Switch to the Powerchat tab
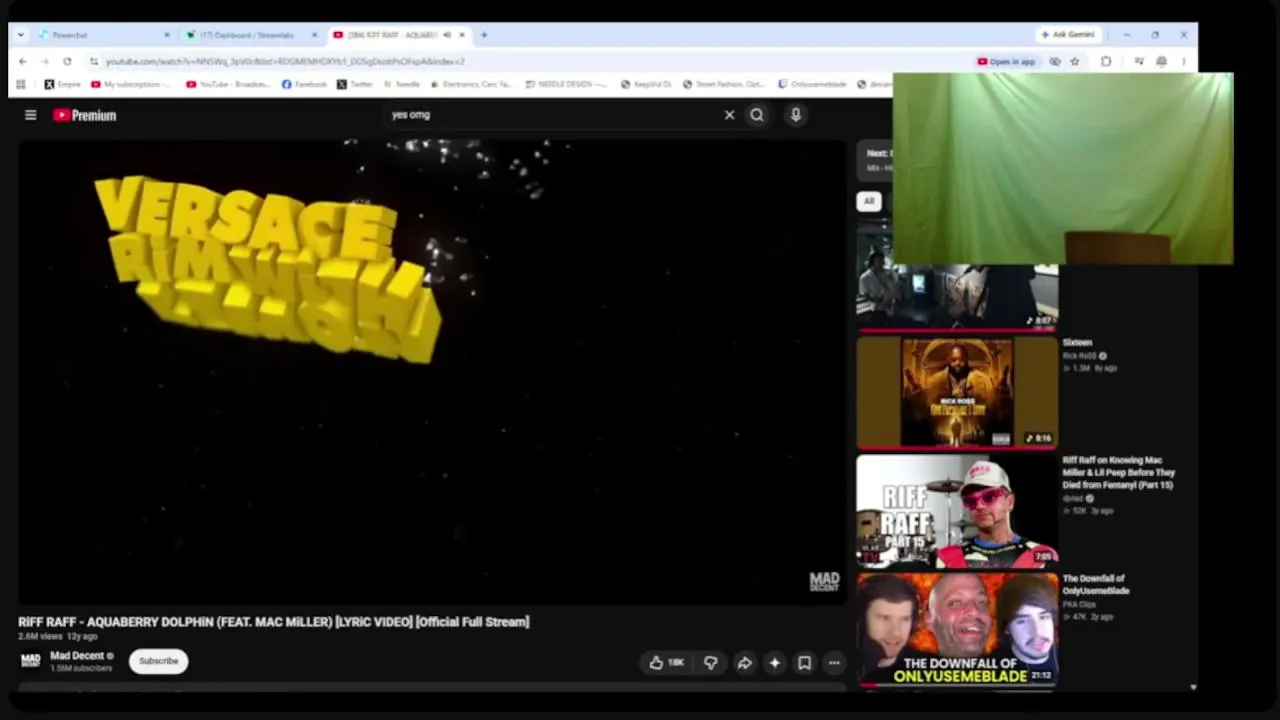Viewport: 1280px width, 720px height. [x=105, y=35]
